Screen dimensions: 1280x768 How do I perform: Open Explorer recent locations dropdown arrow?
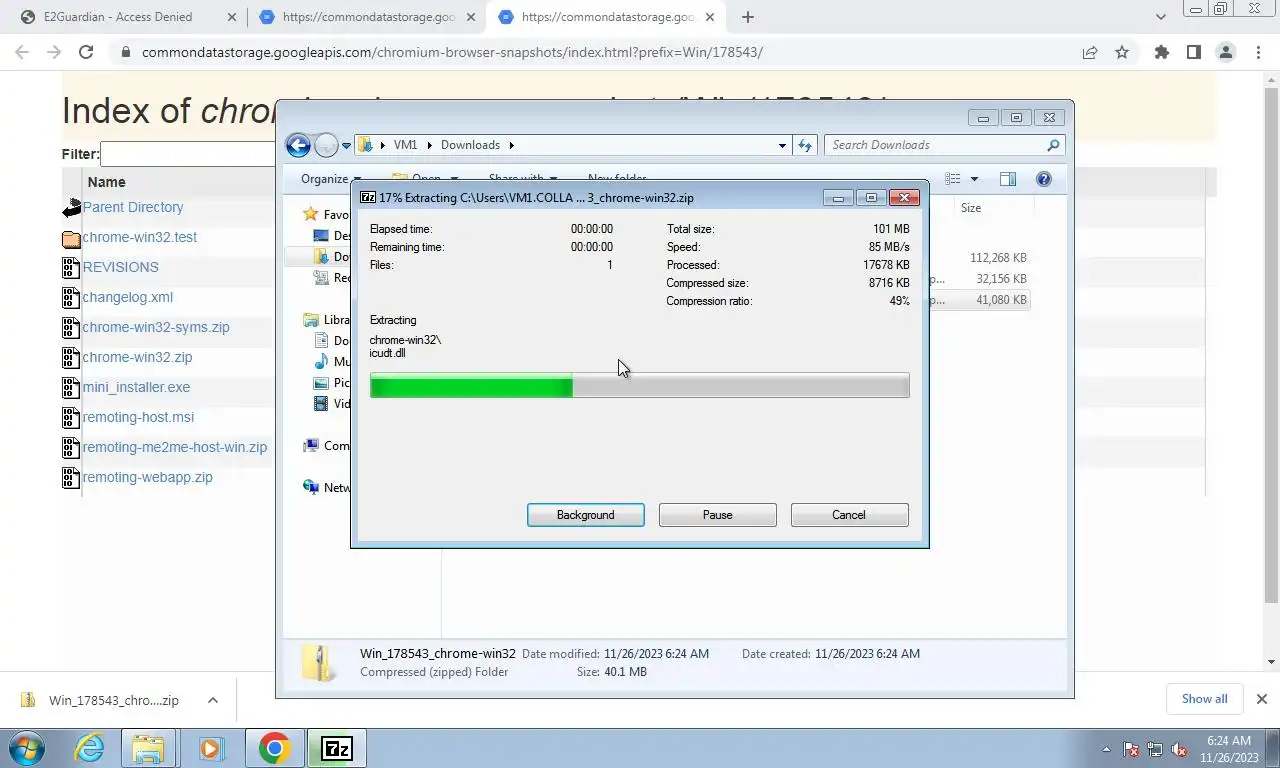click(x=347, y=146)
